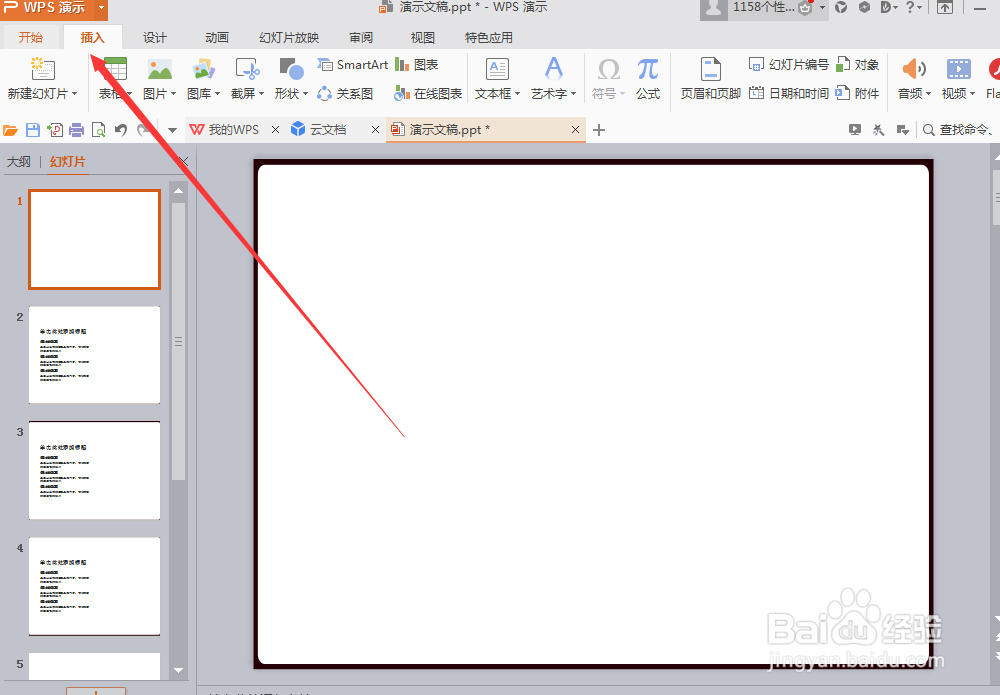Click the Symbol (符号) omega icon
The image size is (1000, 695).
click(608, 69)
